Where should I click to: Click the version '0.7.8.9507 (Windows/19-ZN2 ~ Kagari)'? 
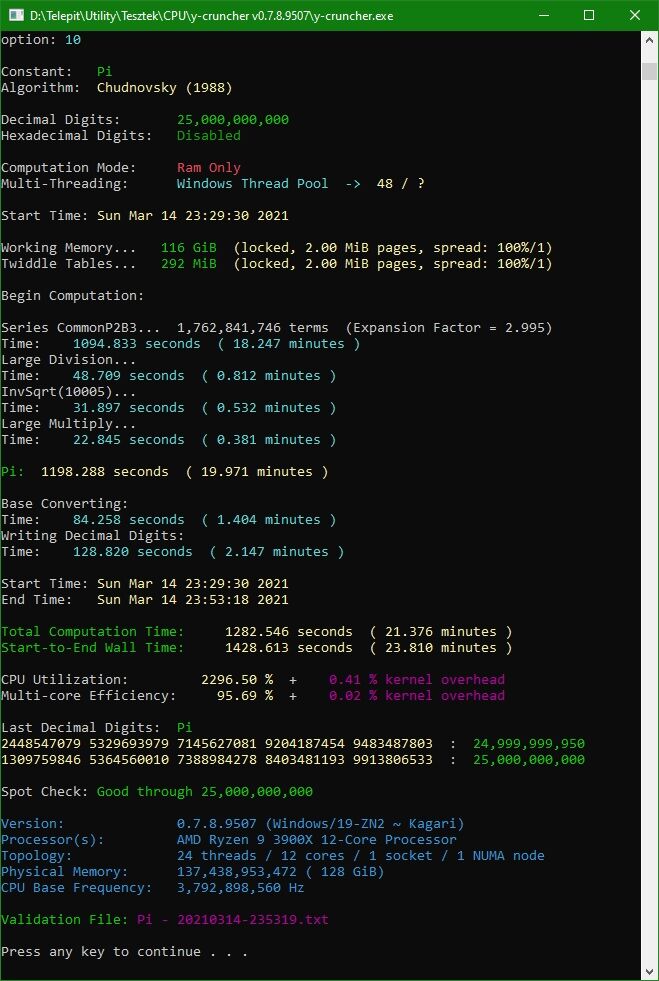coord(320,824)
